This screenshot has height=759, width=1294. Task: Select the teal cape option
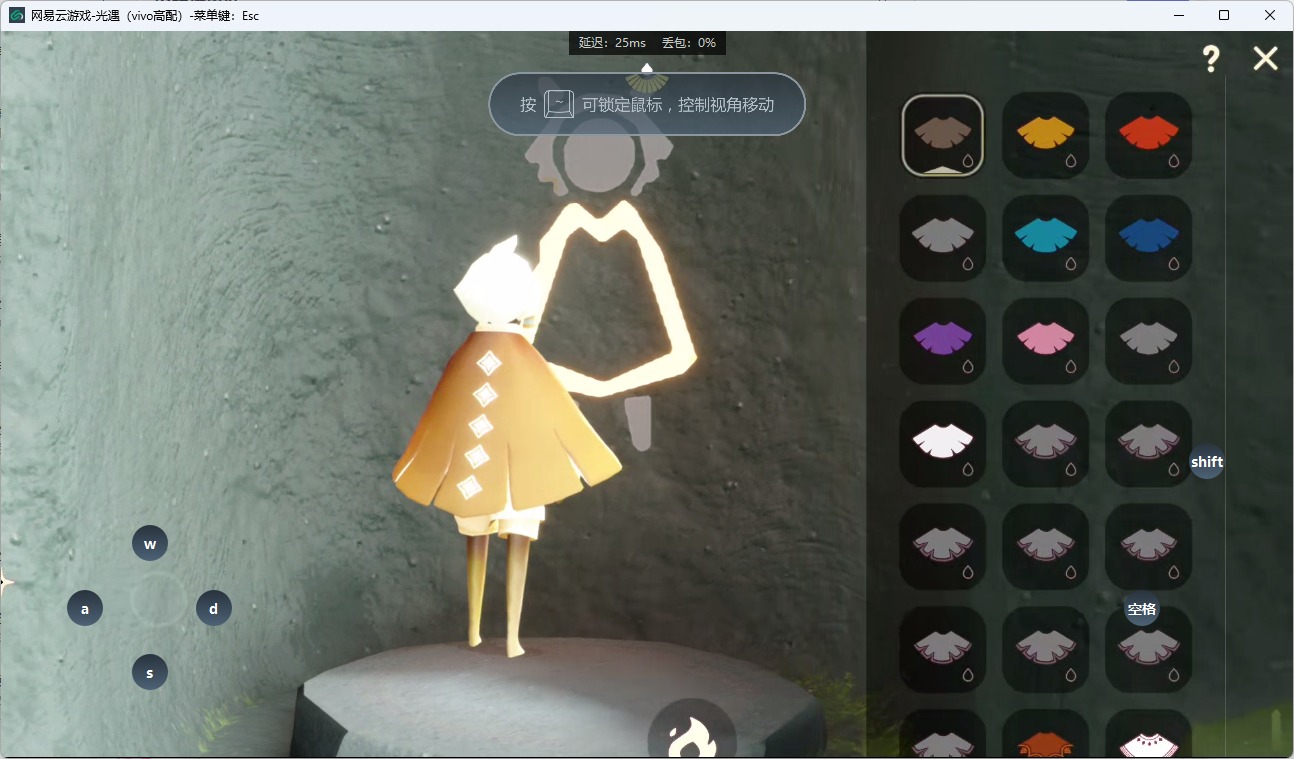[x=1045, y=238]
